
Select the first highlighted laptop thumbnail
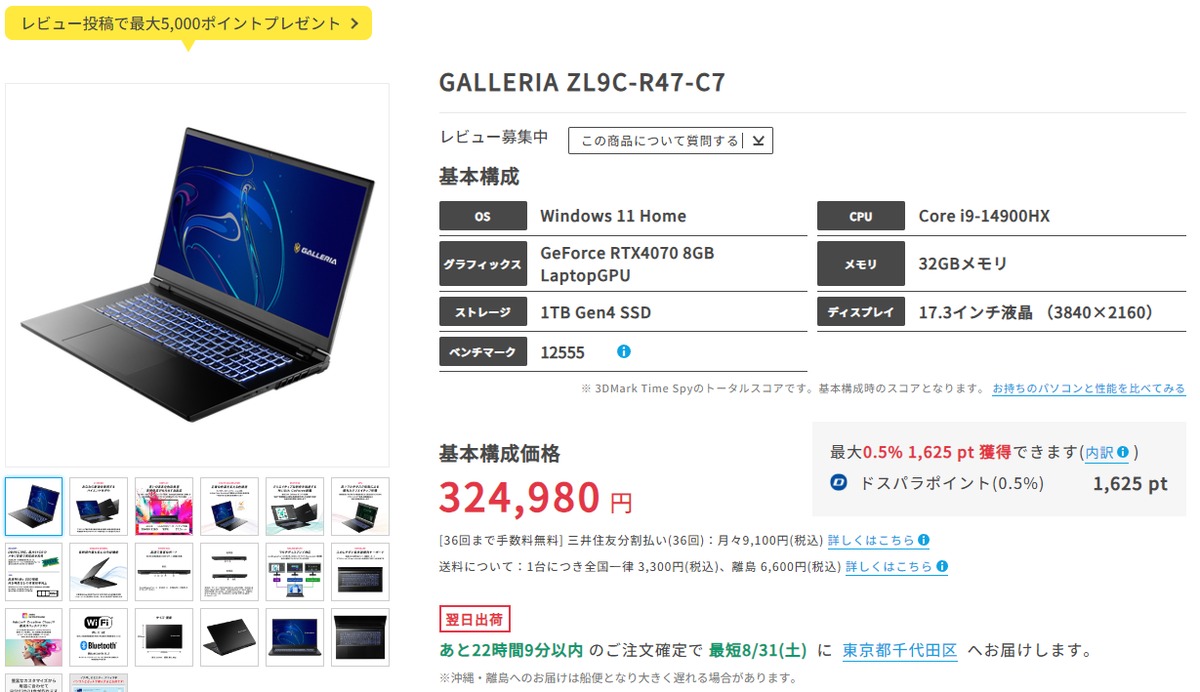(x=33, y=506)
